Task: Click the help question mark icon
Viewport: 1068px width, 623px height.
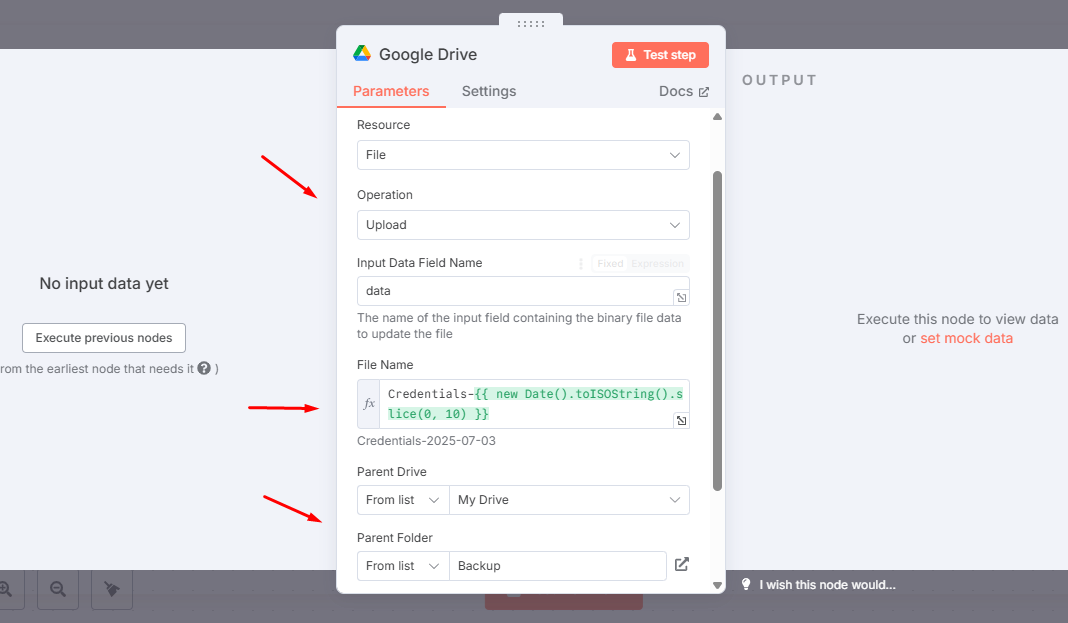Action: 204,368
